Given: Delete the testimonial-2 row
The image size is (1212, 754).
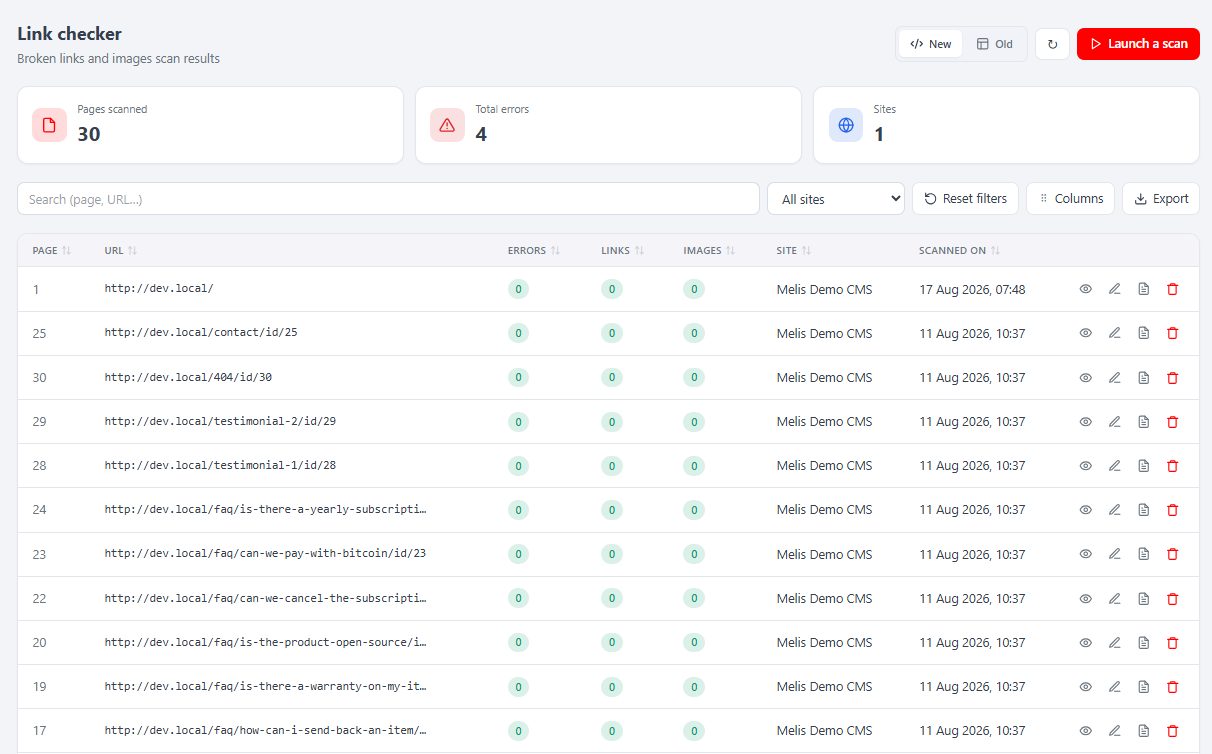Looking at the screenshot, I should (1173, 422).
